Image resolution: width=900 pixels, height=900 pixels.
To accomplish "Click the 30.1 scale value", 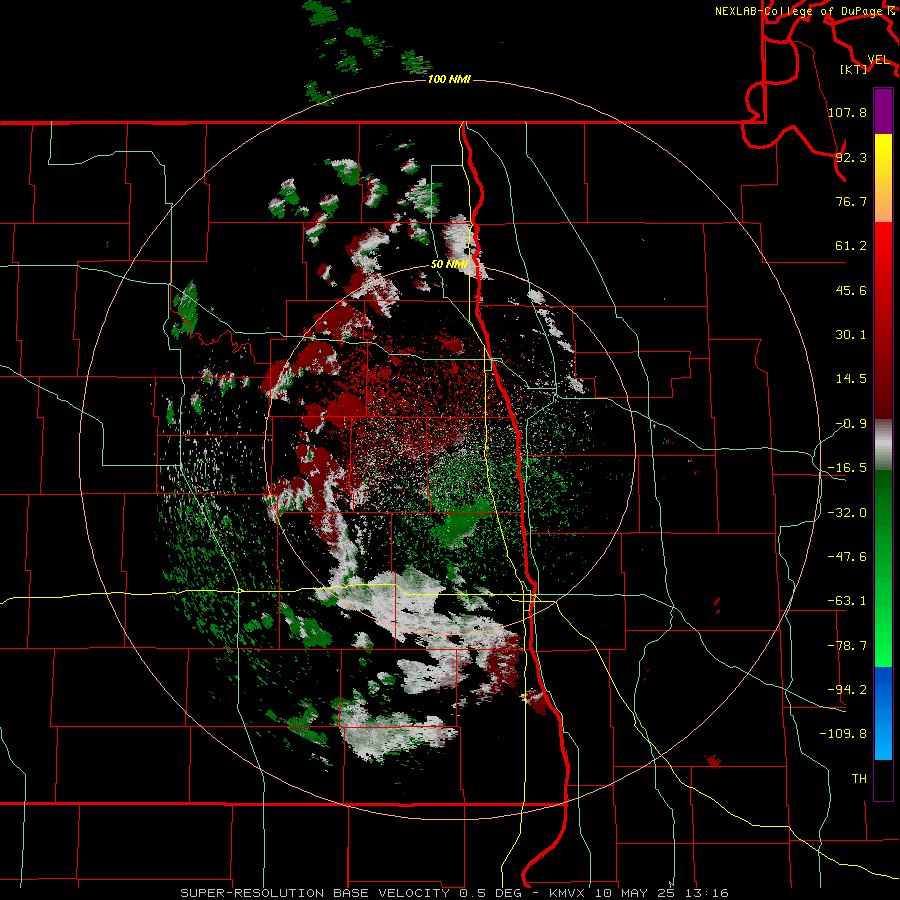I will 851,335.
